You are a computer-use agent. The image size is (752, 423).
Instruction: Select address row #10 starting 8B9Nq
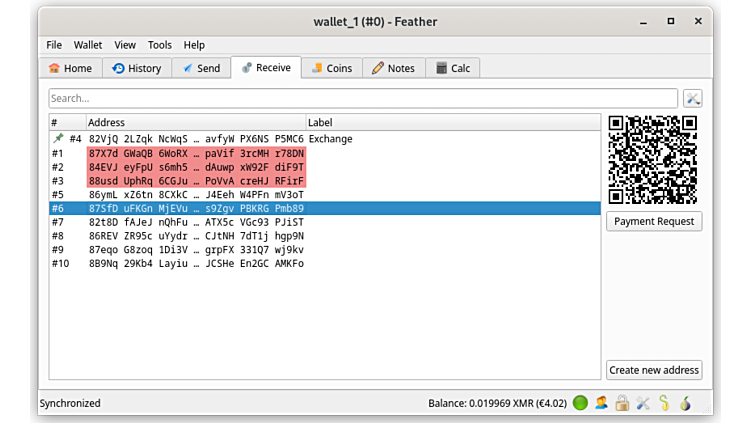(180, 264)
